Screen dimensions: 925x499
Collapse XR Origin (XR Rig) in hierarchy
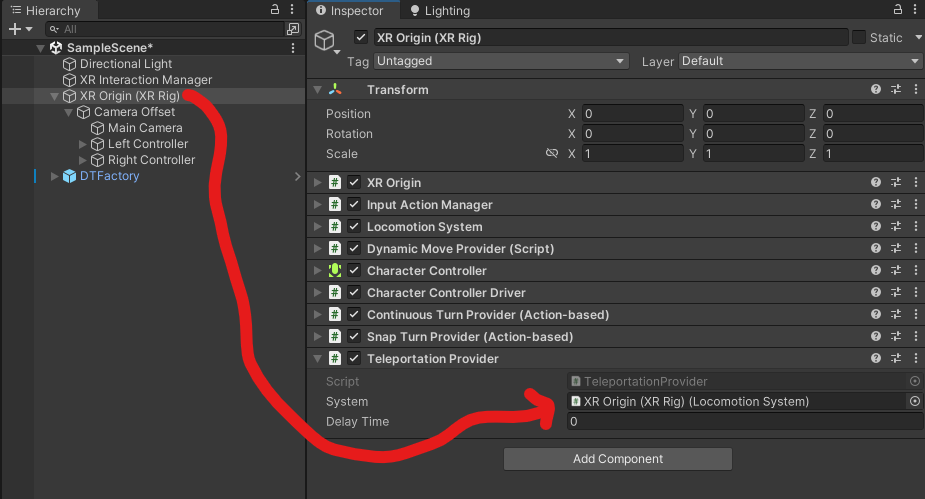[54, 96]
